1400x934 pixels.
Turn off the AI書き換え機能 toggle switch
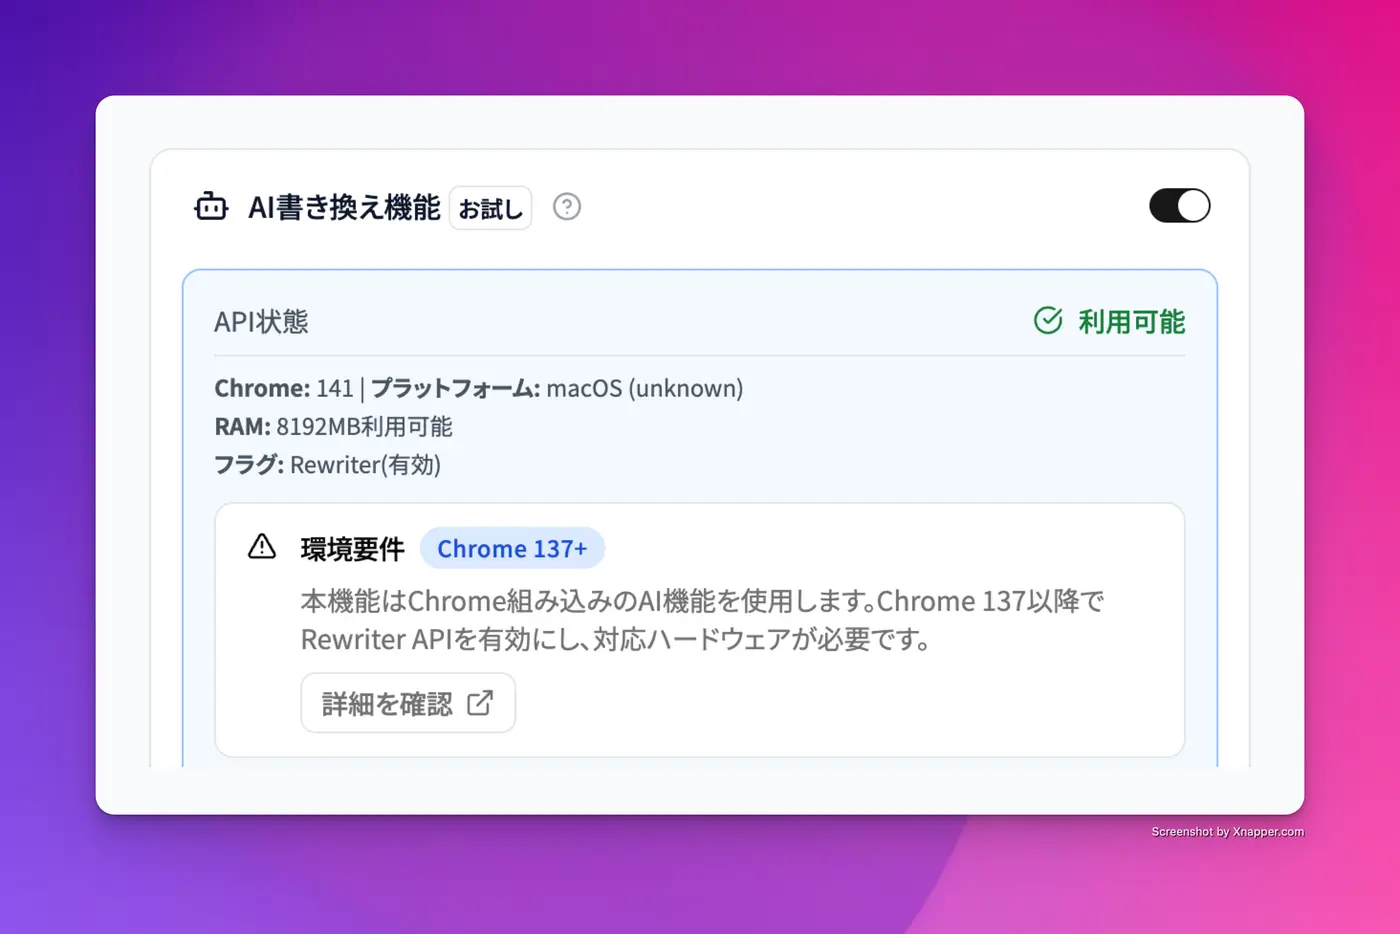(x=1179, y=206)
